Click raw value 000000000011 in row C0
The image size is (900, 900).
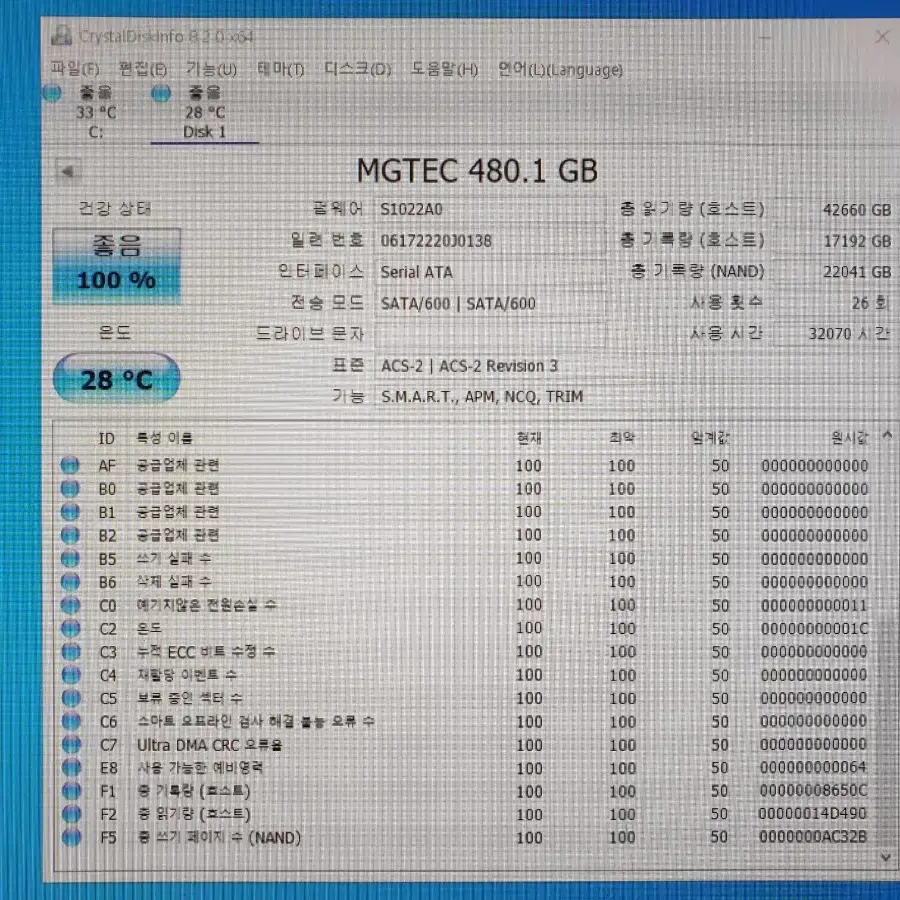click(x=814, y=606)
